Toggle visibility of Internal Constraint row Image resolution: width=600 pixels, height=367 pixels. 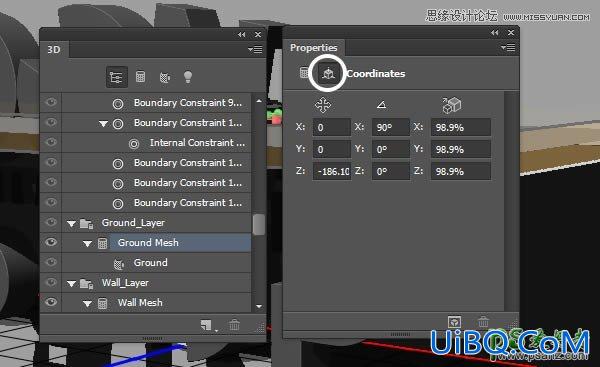pyautogui.click(x=51, y=142)
